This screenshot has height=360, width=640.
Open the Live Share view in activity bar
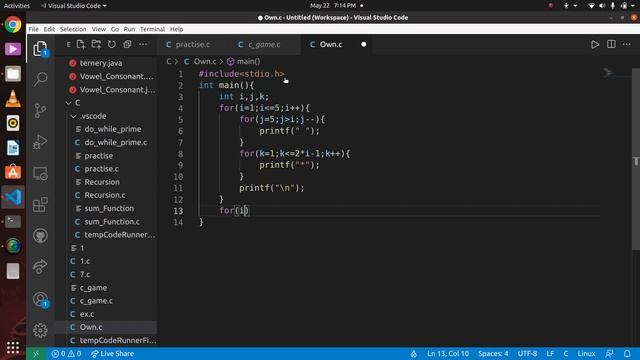coord(40,267)
